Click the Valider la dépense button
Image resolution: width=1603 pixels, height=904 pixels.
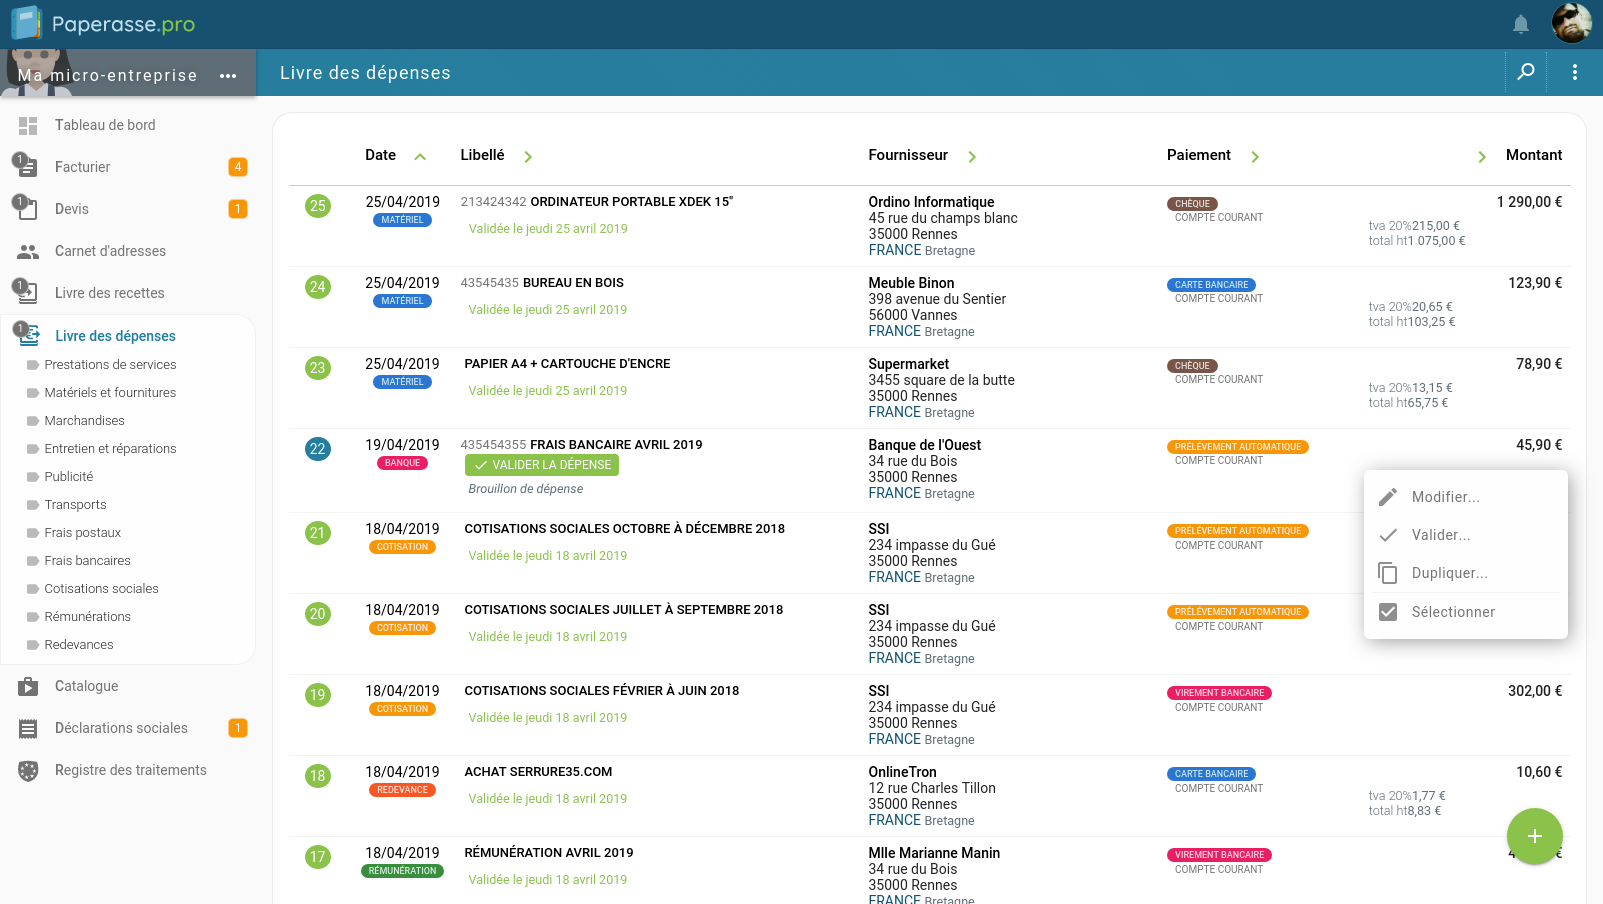click(x=542, y=465)
